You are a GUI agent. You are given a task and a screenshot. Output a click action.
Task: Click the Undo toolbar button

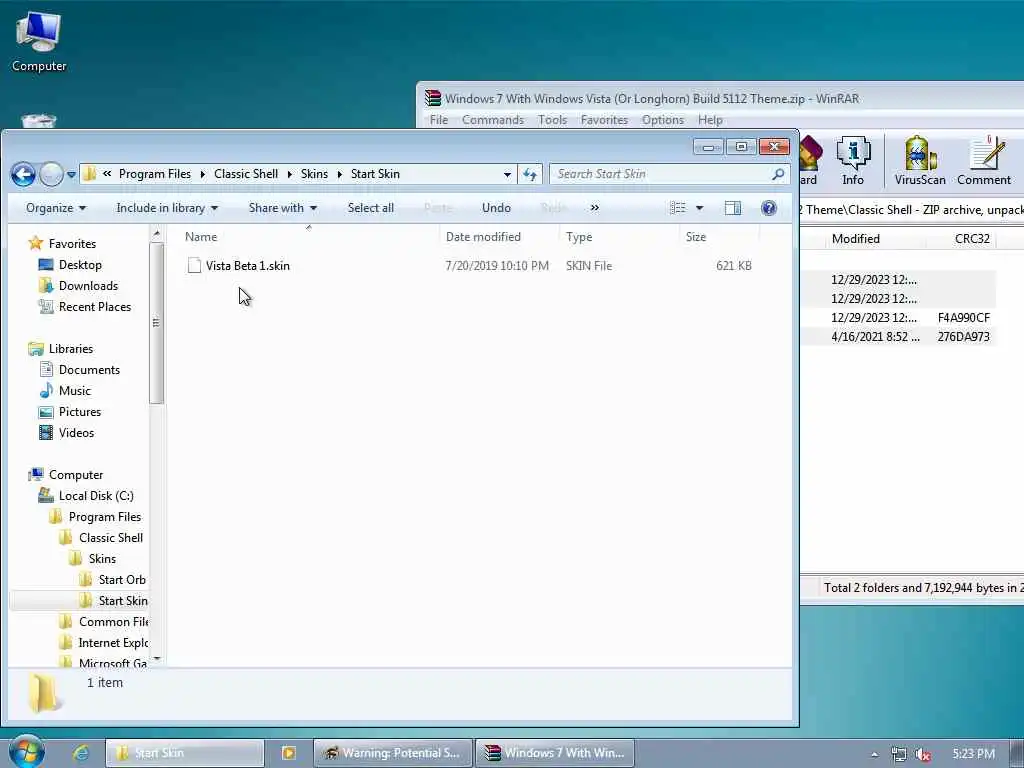click(496, 208)
